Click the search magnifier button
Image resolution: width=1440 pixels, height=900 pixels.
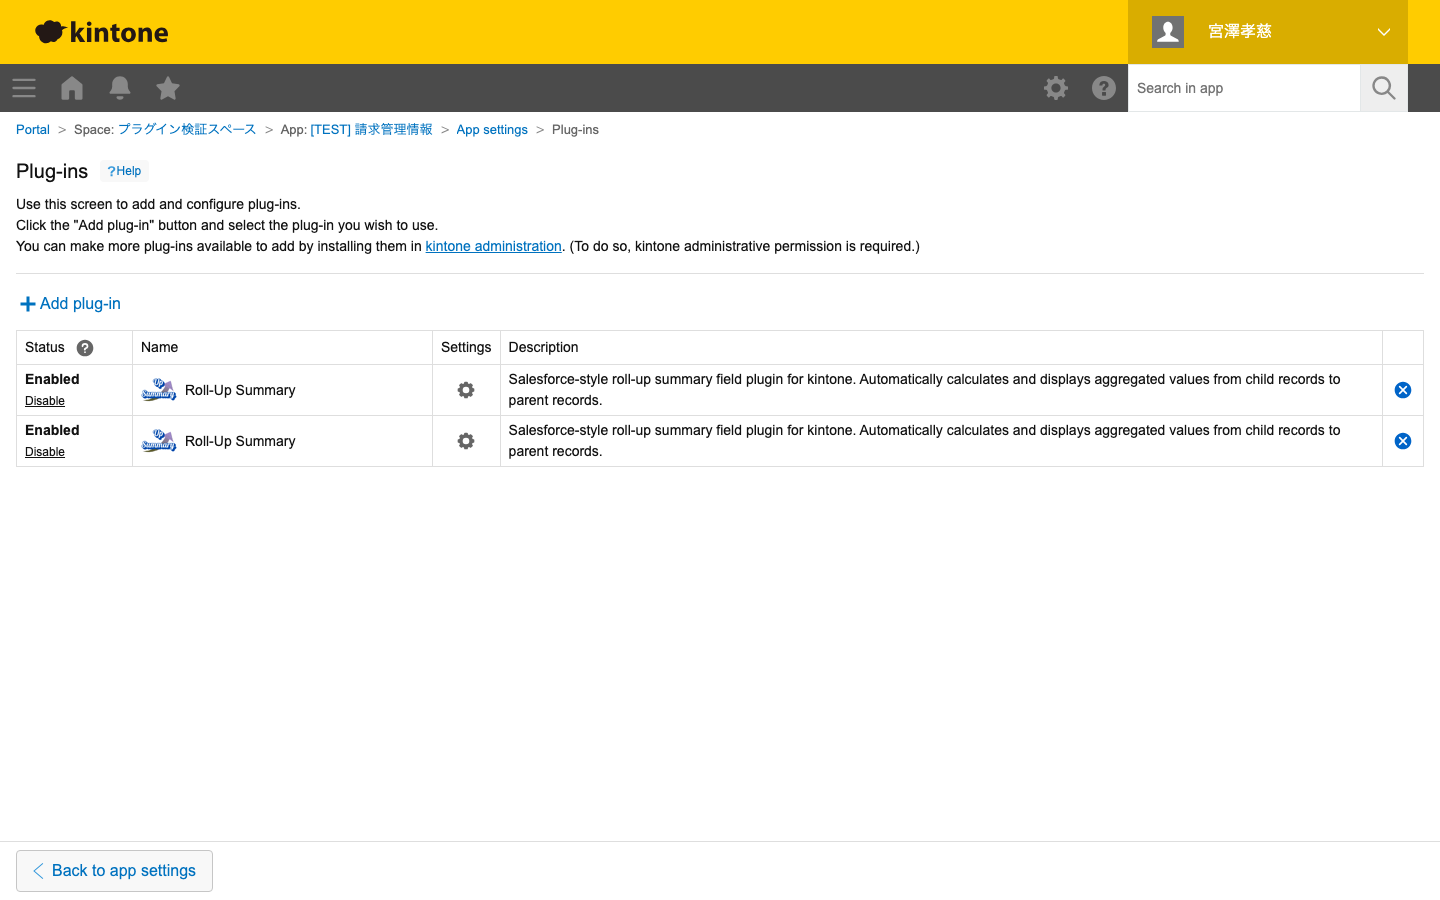click(x=1383, y=88)
